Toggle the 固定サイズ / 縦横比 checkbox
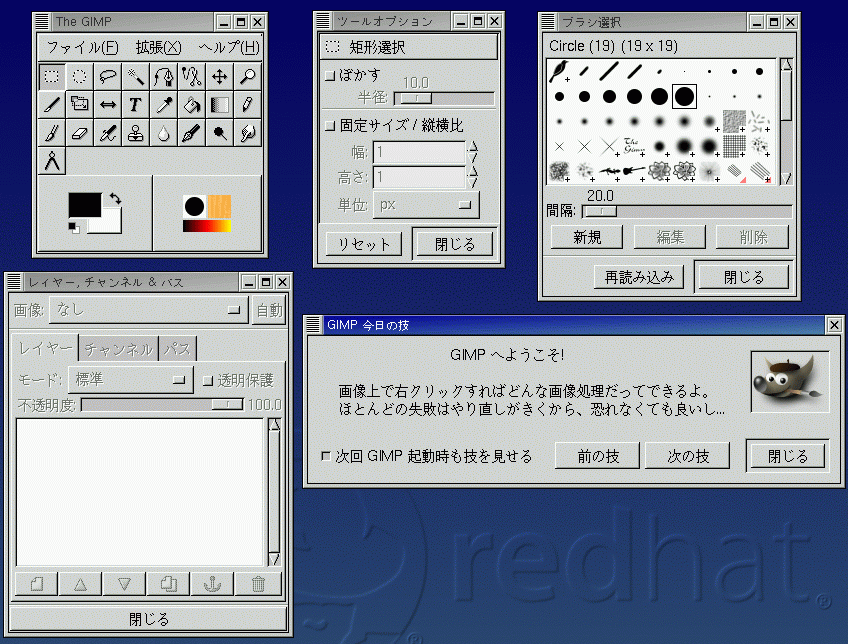This screenshot has width=848, height=644. click(x=330, y=126)
